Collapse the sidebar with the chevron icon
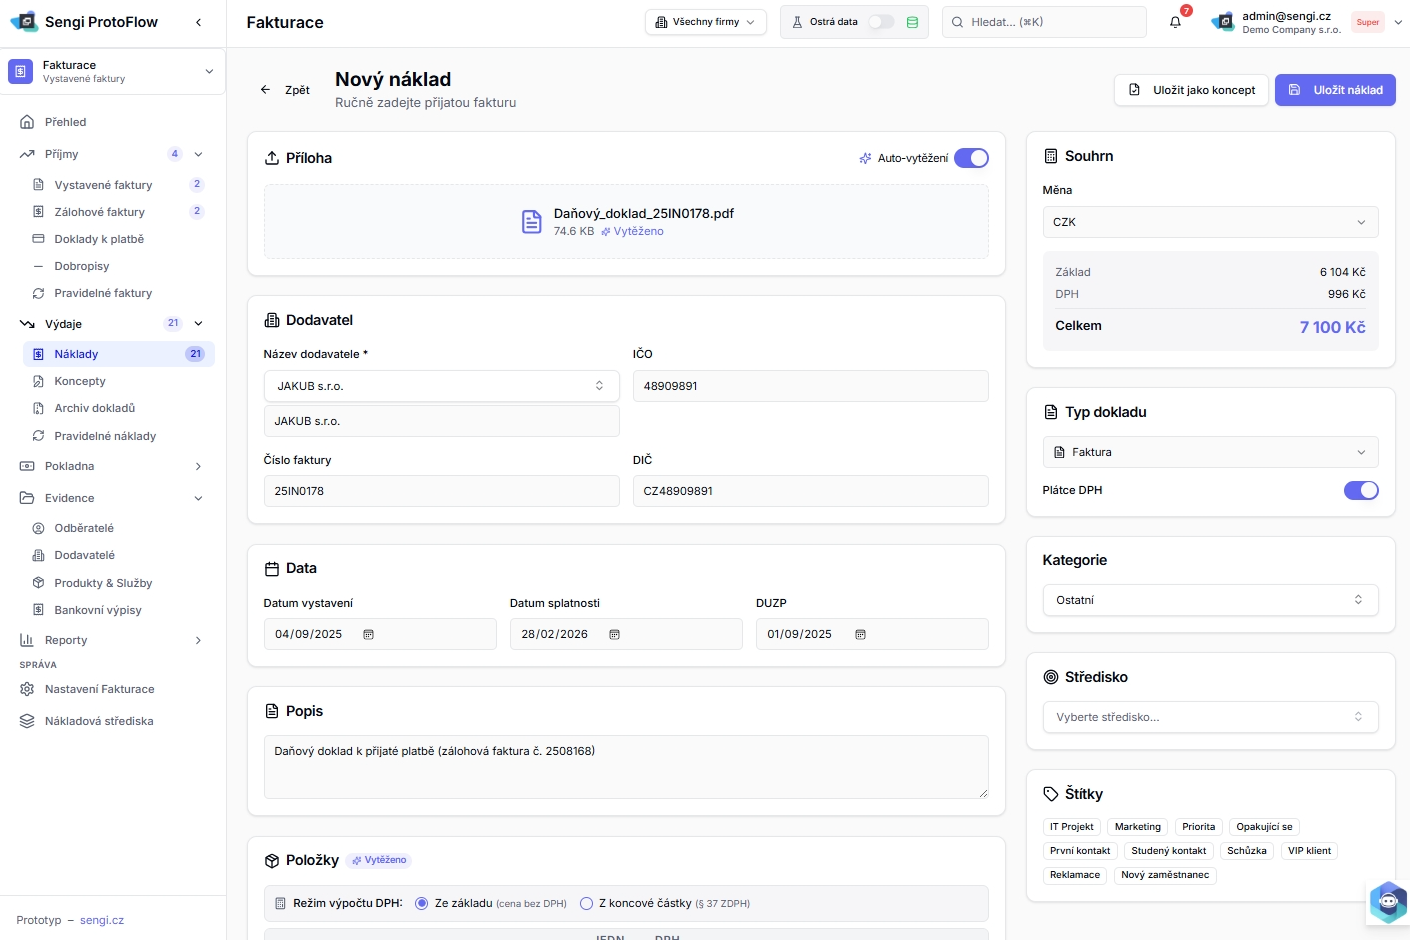Screen dimensions: 1410x940 tap(198, 22)
